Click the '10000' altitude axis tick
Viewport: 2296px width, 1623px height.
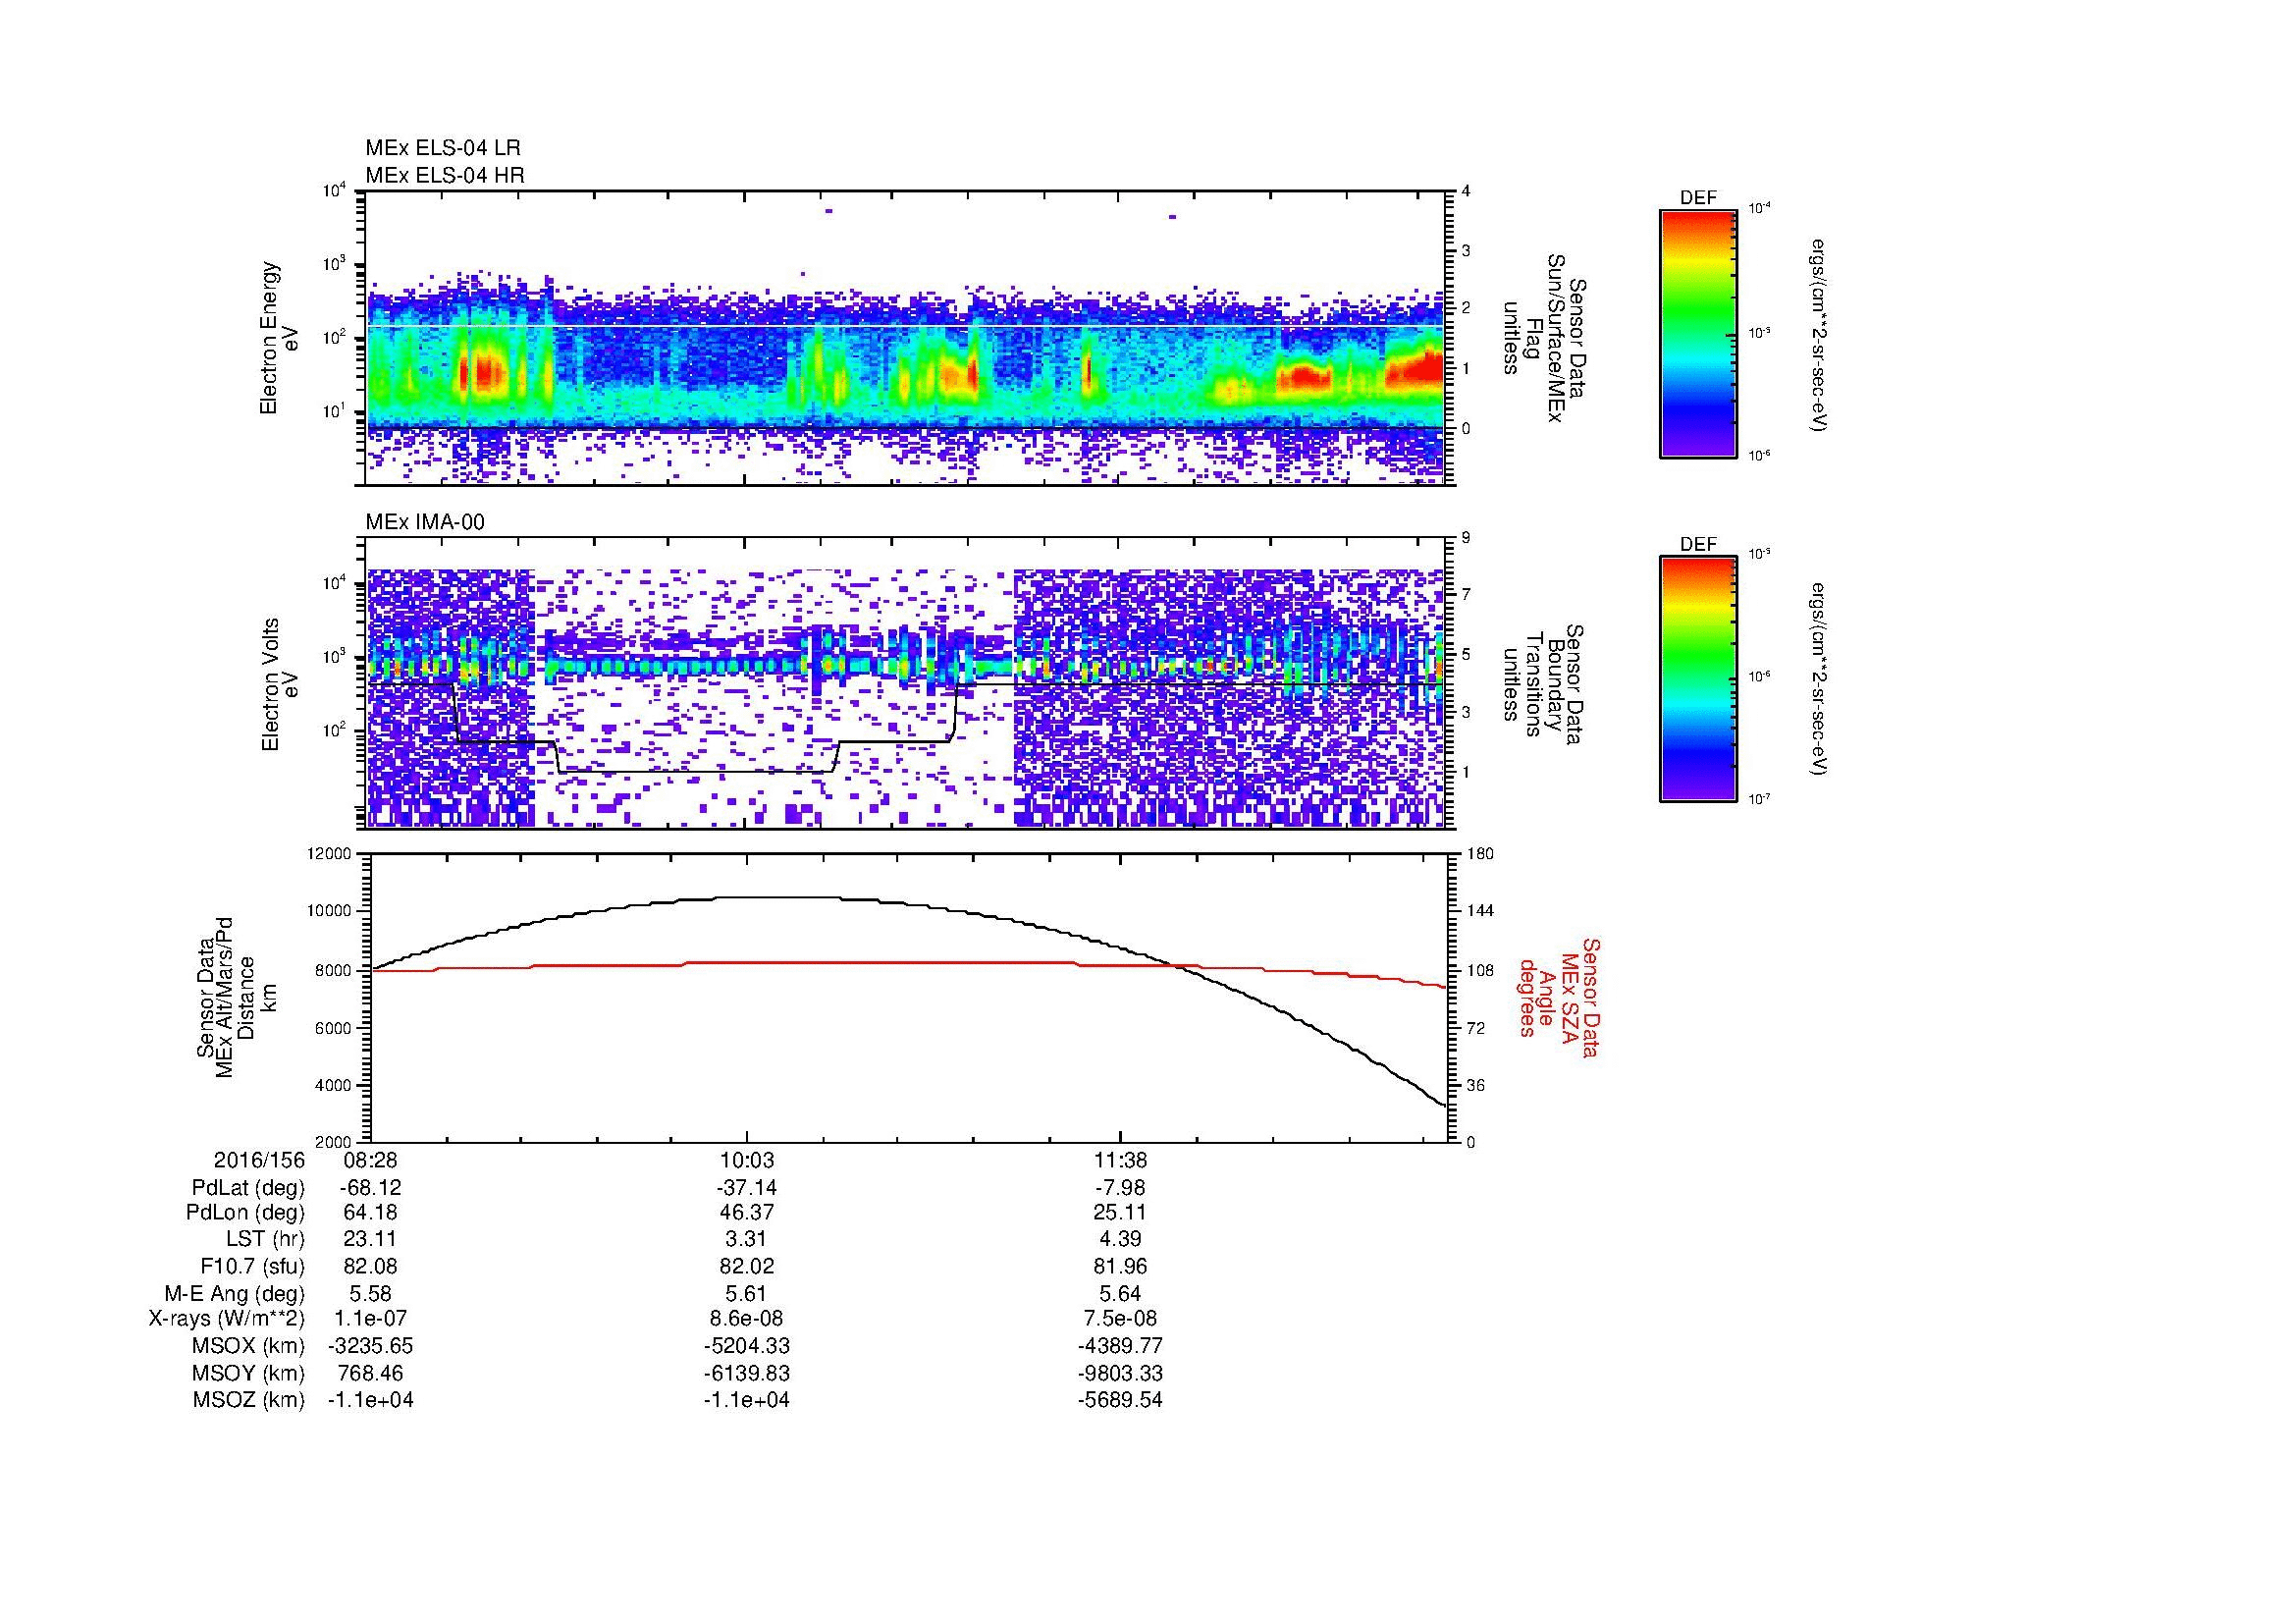coord(330,911)
